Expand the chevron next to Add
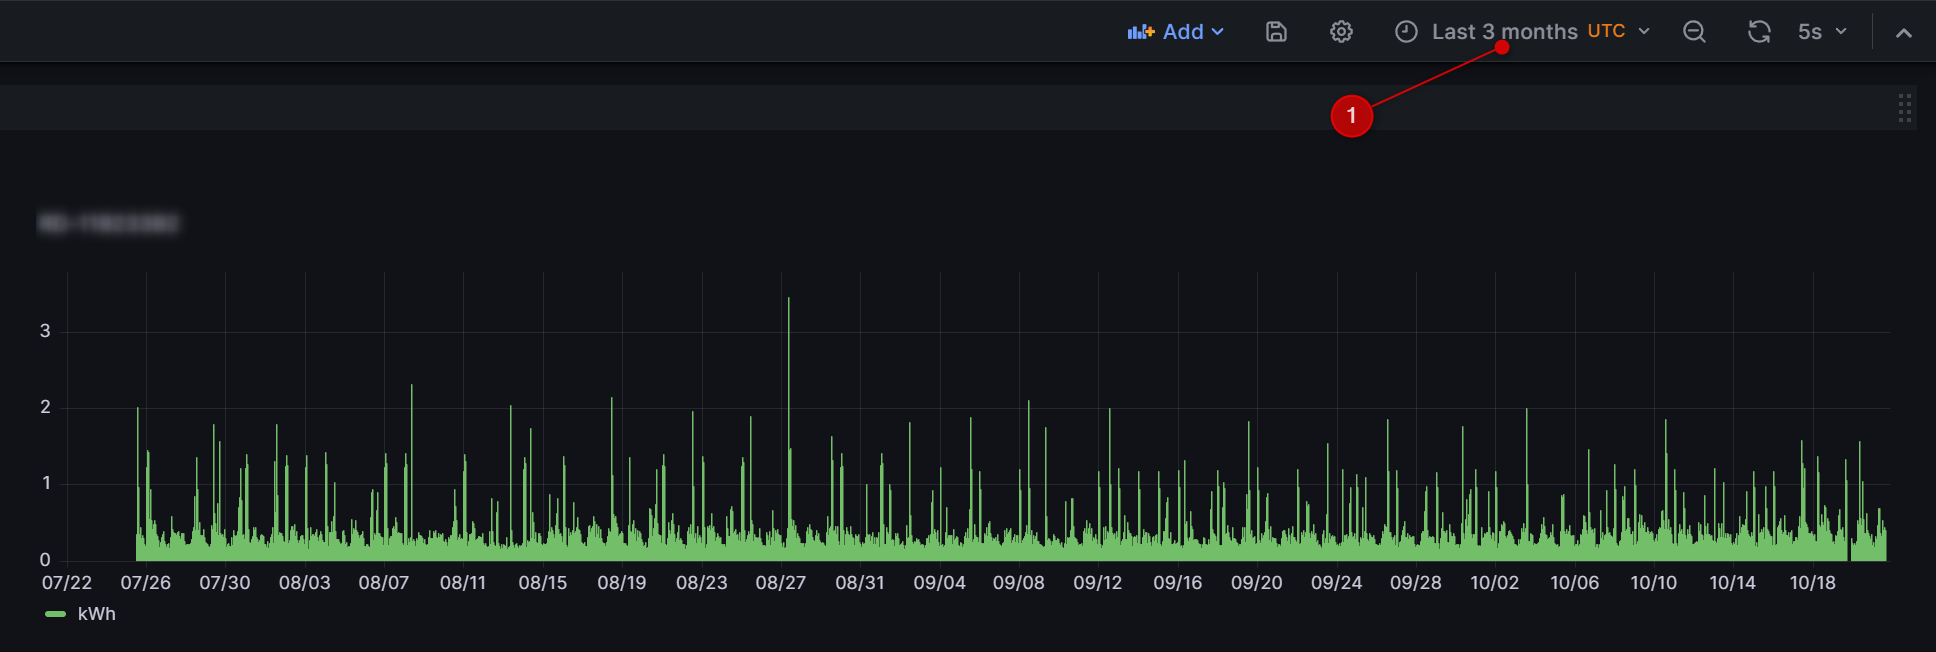Viewport: 1936px width, 652px height. (x=1218, y=32)
